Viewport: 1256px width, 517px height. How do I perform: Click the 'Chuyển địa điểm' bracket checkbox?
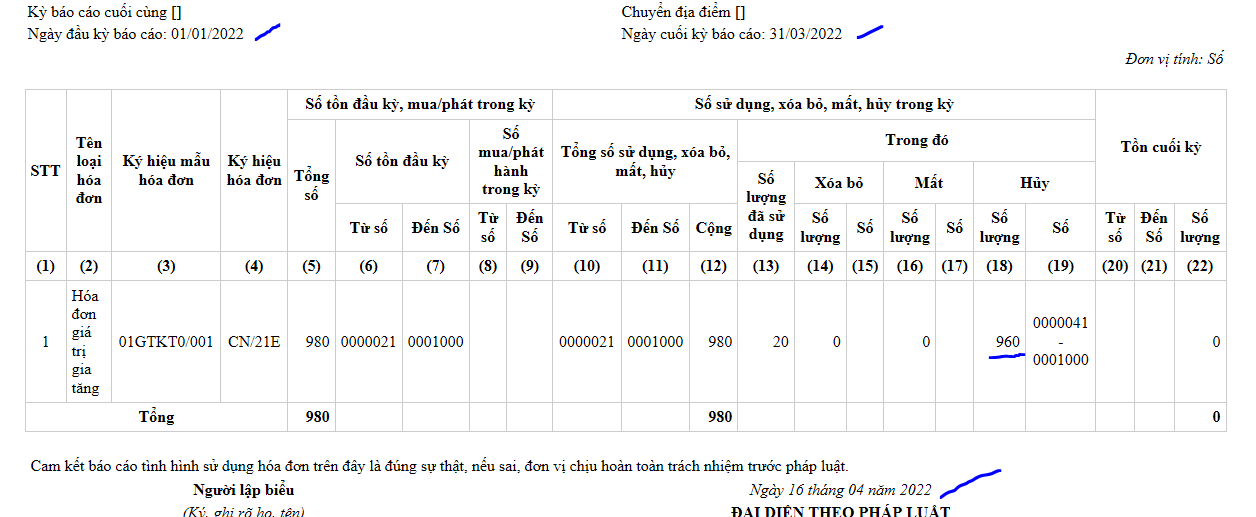739,13
